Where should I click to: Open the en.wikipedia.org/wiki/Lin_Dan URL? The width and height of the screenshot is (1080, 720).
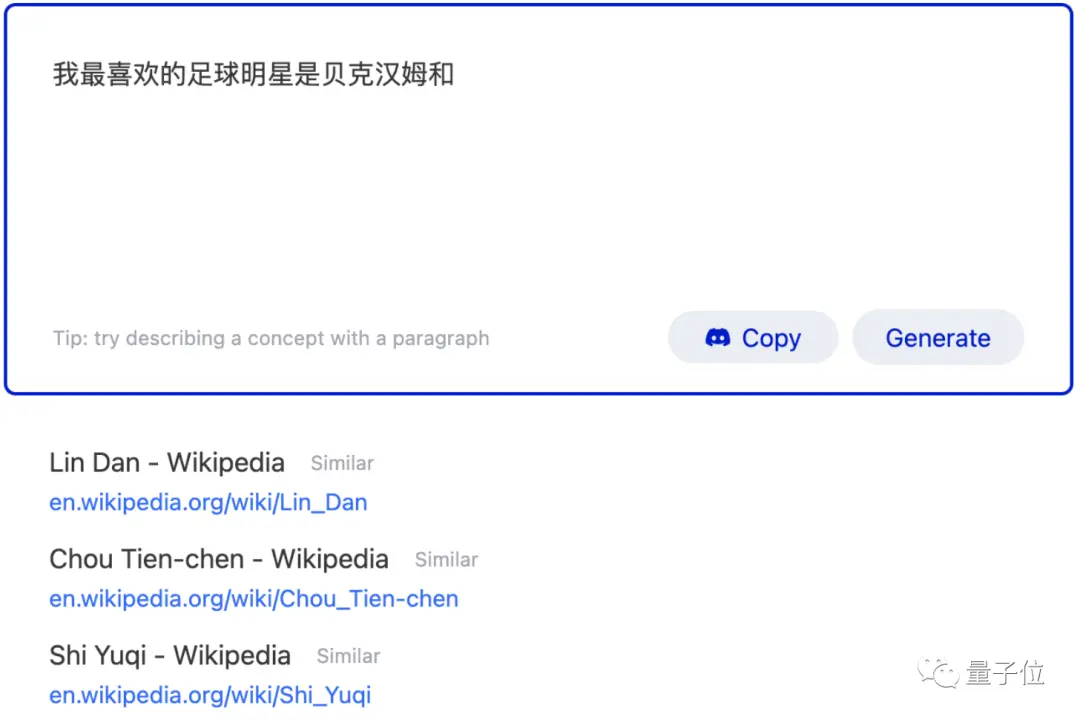[x=208, y=502]
